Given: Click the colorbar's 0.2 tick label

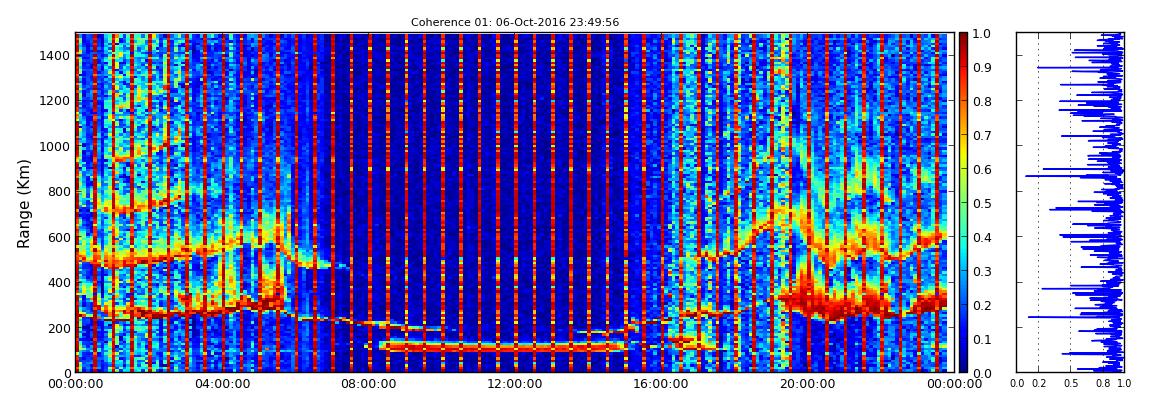Looking at the screenshot, I should tap(983, 305).
